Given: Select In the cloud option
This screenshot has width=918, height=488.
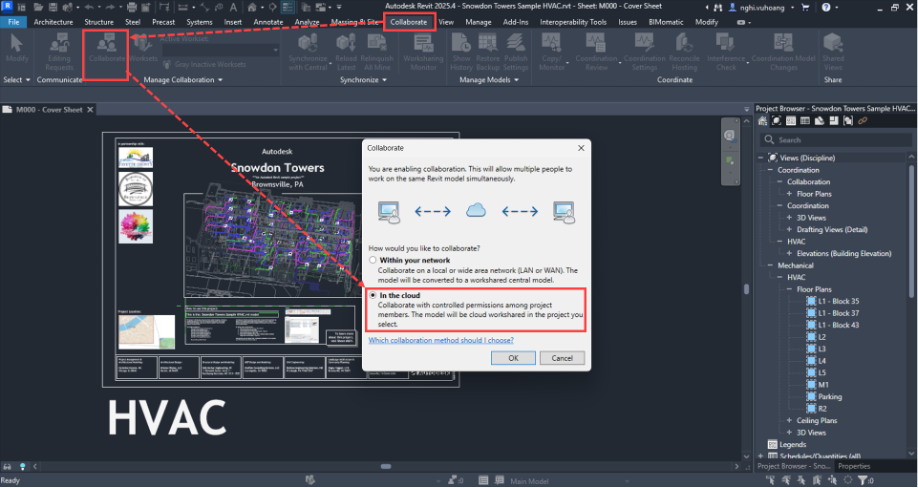Looking at the screenshot, I should (372, 295).
